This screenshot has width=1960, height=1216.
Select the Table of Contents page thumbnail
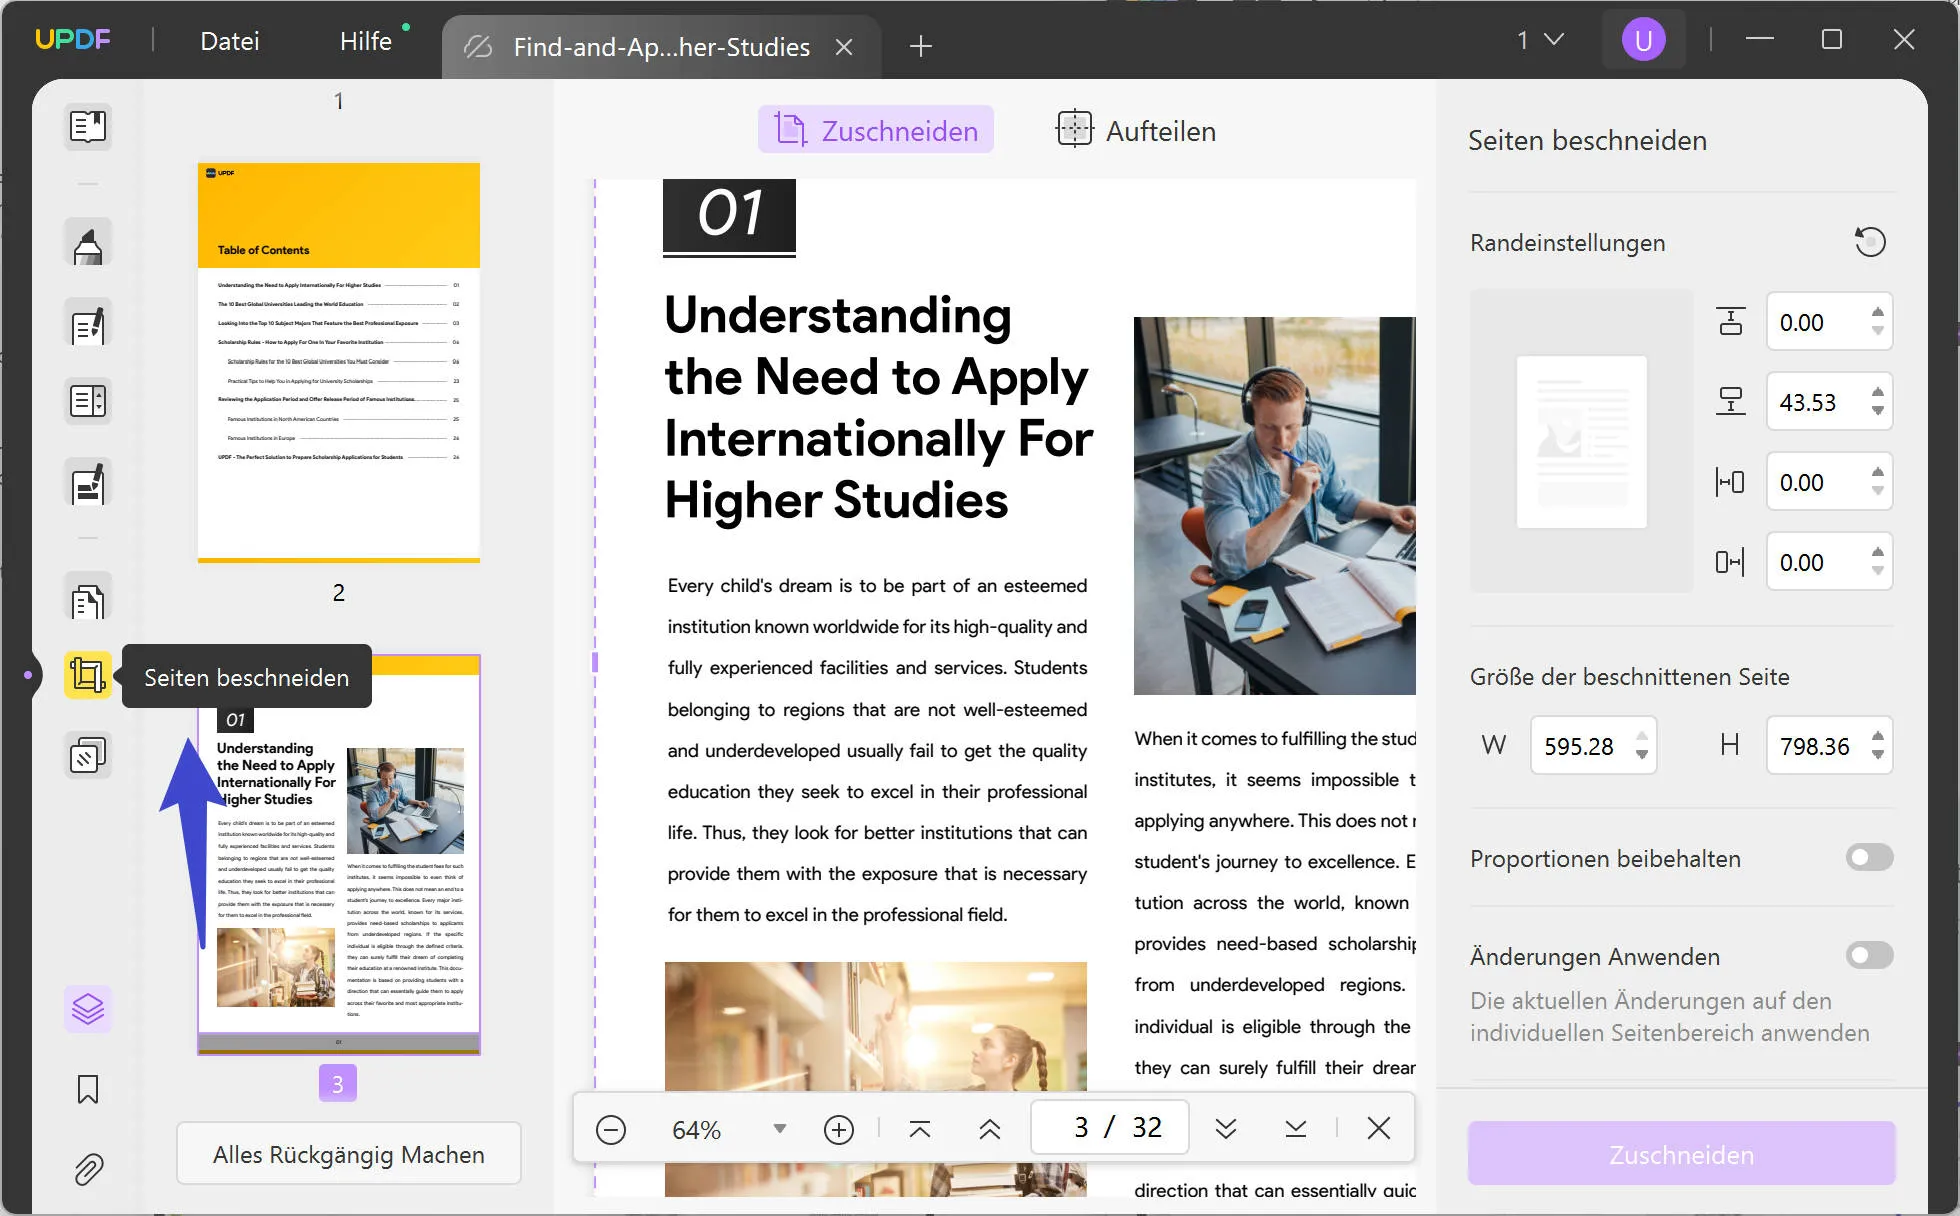tap(339, 362)
